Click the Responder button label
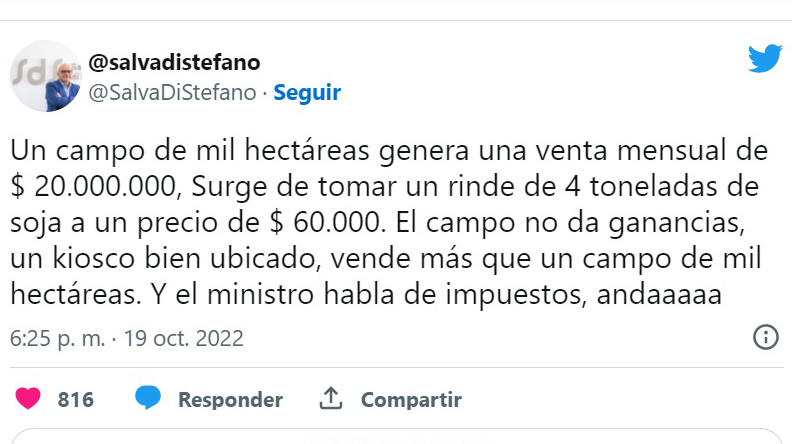Image resolution: width=792 pixels, height=444 pixels. (230, 400)
